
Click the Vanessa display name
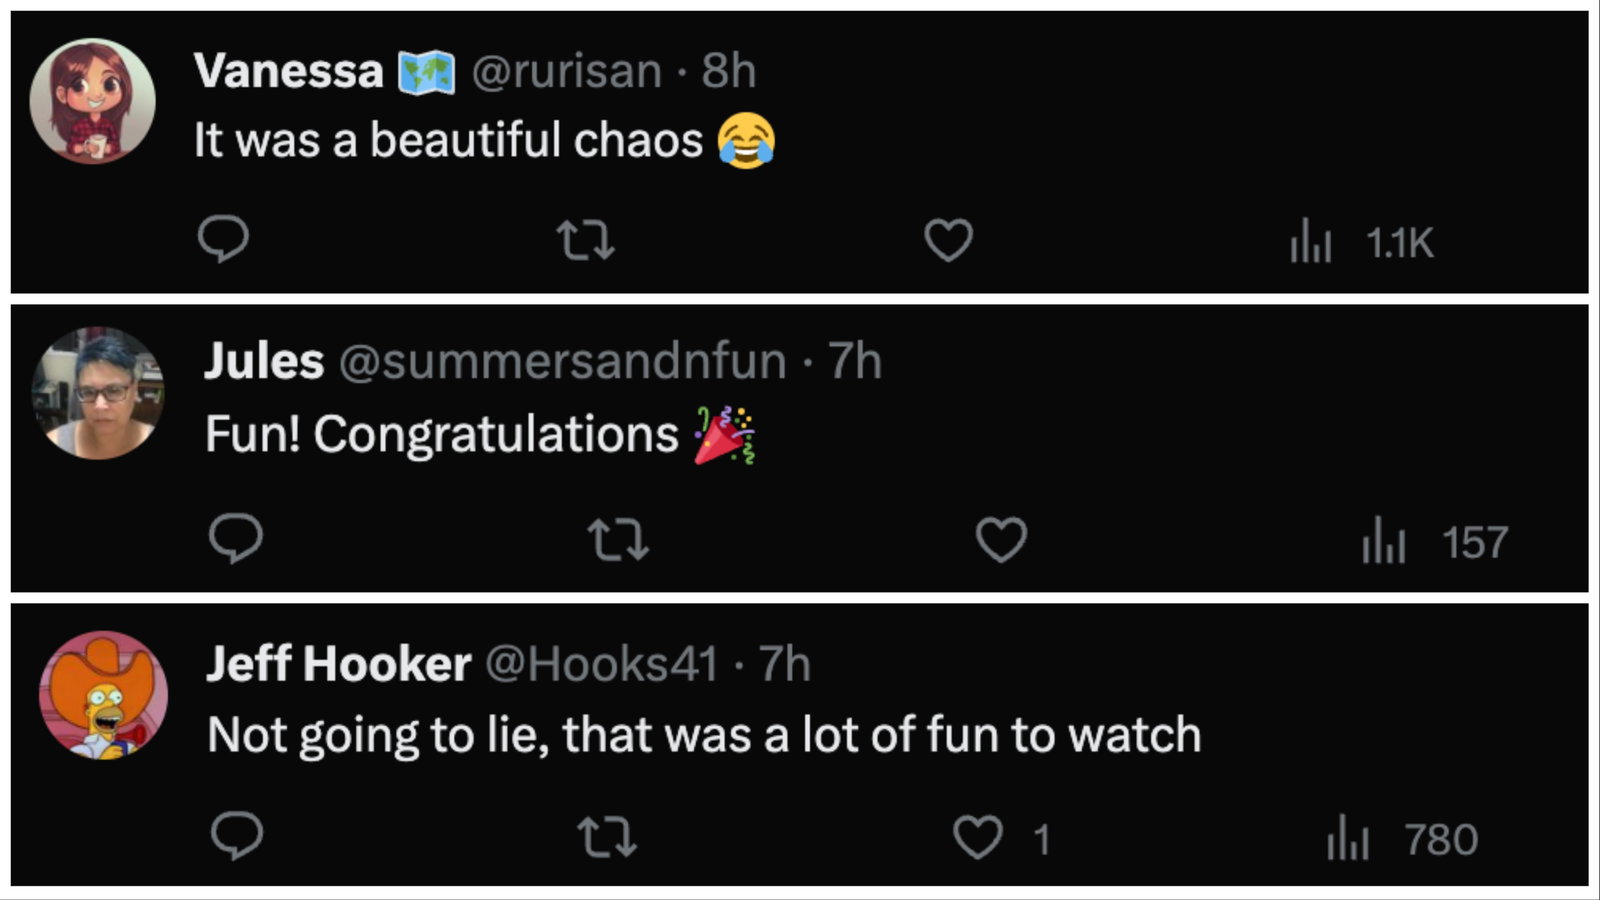(x=288, y=71)
